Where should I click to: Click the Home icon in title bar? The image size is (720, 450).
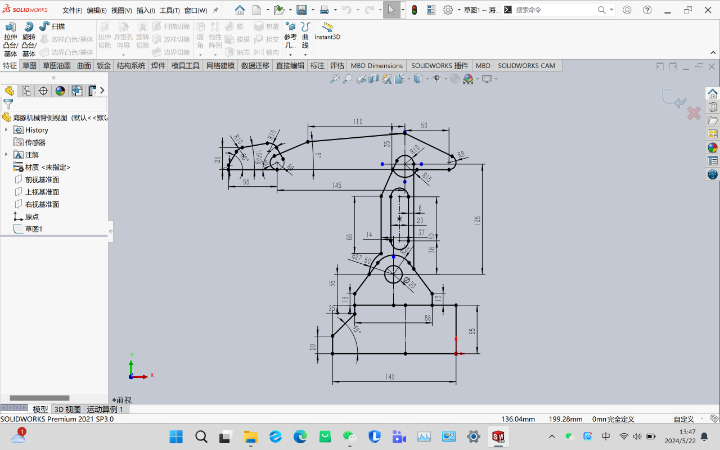click(x=240, y=10)
